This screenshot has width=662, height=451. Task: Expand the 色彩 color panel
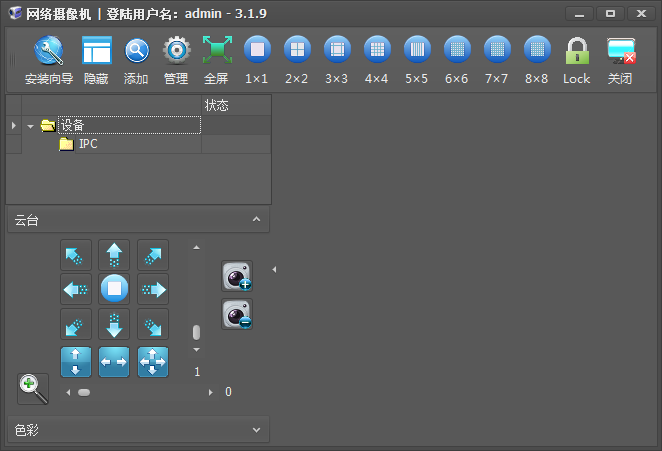coord(256,430)
